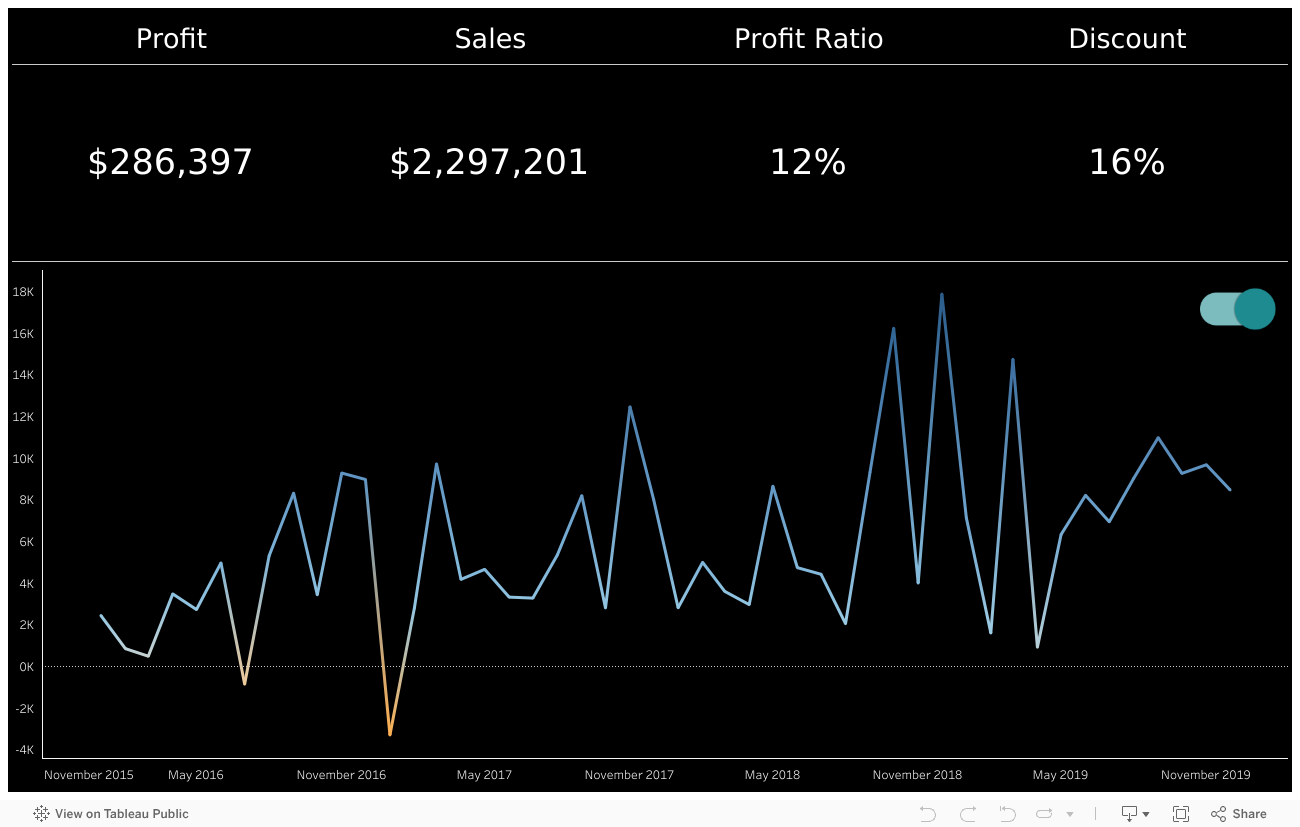Click the highest peak on line chart
The image size is (1300, 827).
pos(941,294)
